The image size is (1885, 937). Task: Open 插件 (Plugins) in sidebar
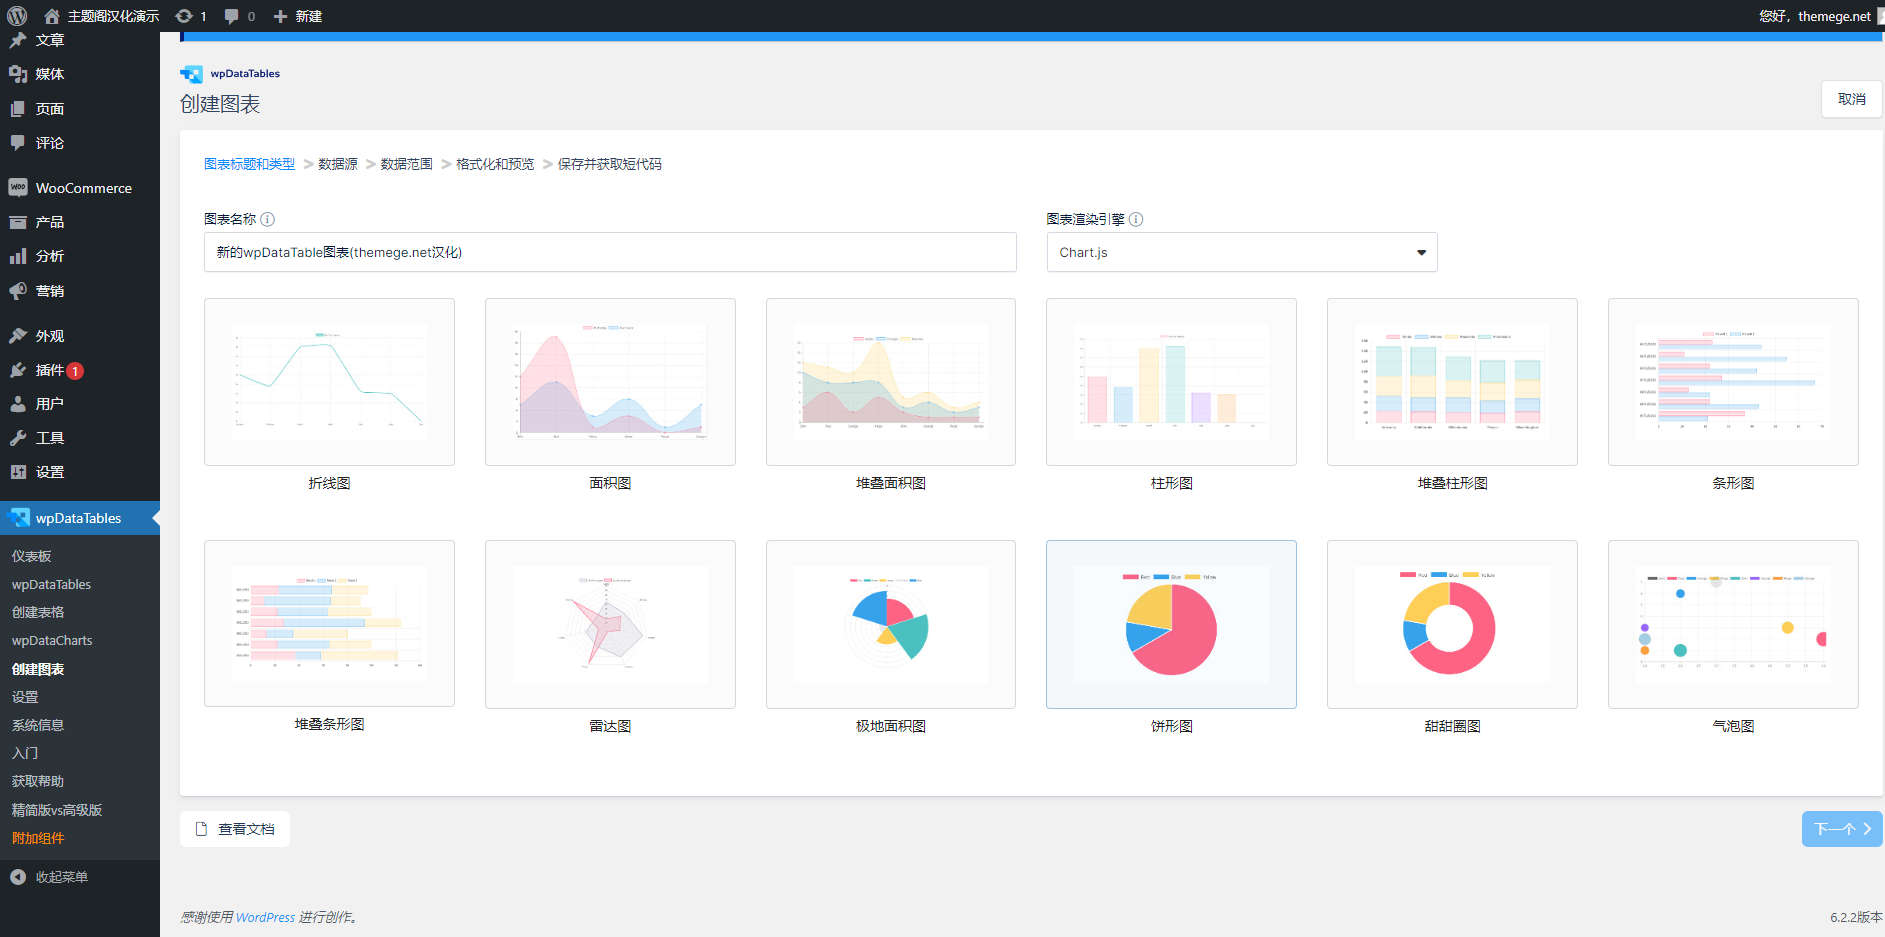tap(80, 370)
